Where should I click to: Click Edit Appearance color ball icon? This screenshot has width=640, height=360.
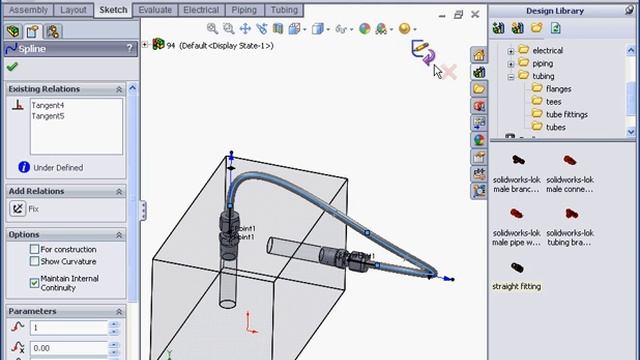364,29
